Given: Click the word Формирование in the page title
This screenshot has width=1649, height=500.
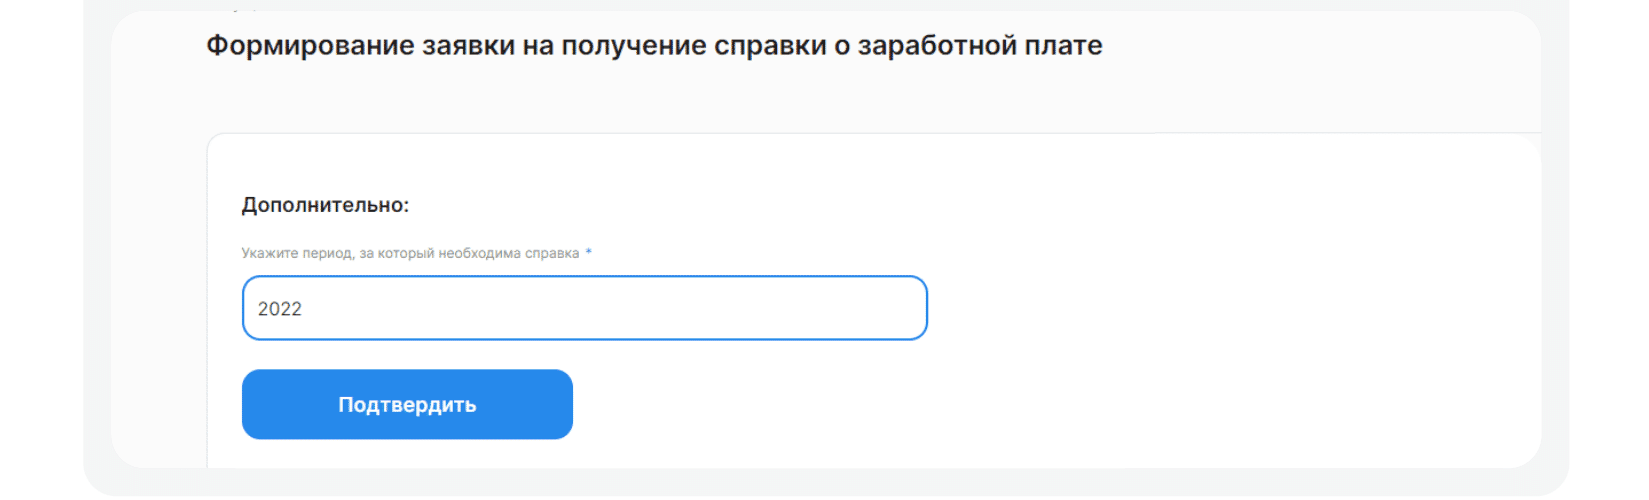Looking at the screenshot, I should pos(310,45).
